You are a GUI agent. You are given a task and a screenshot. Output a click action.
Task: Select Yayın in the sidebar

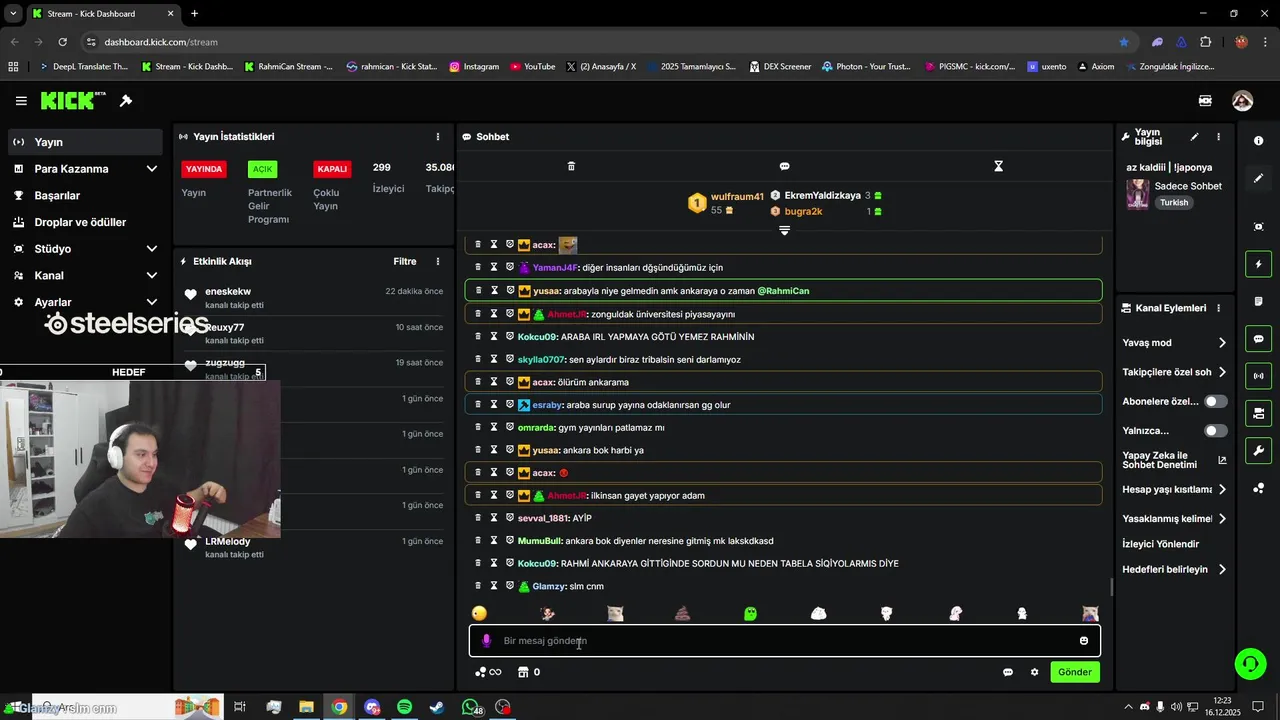click(85, 142)
